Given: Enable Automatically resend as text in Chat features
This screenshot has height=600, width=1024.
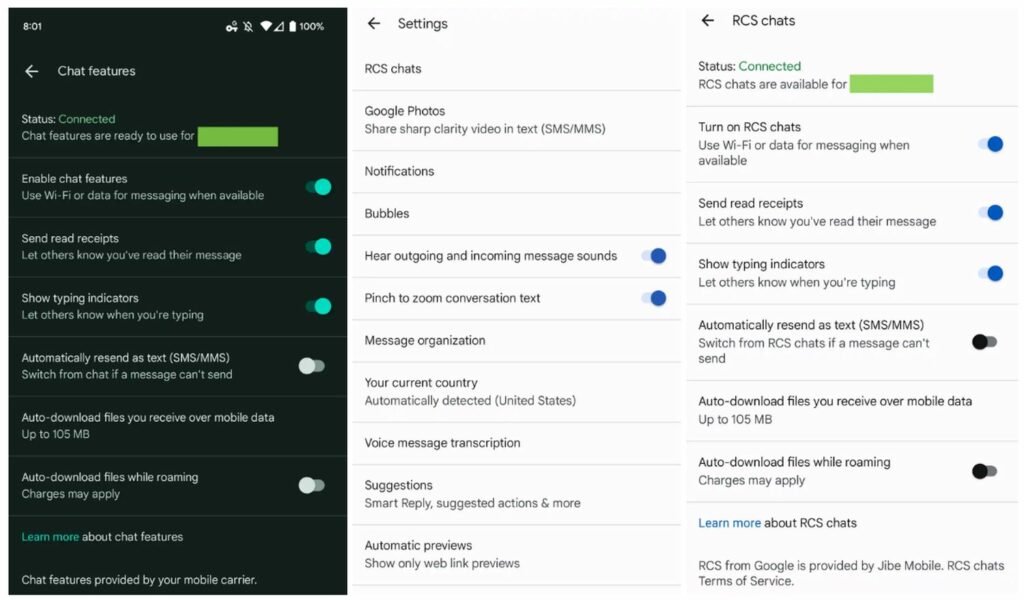Looking at the screenshot, I should [x=312, y=366].
